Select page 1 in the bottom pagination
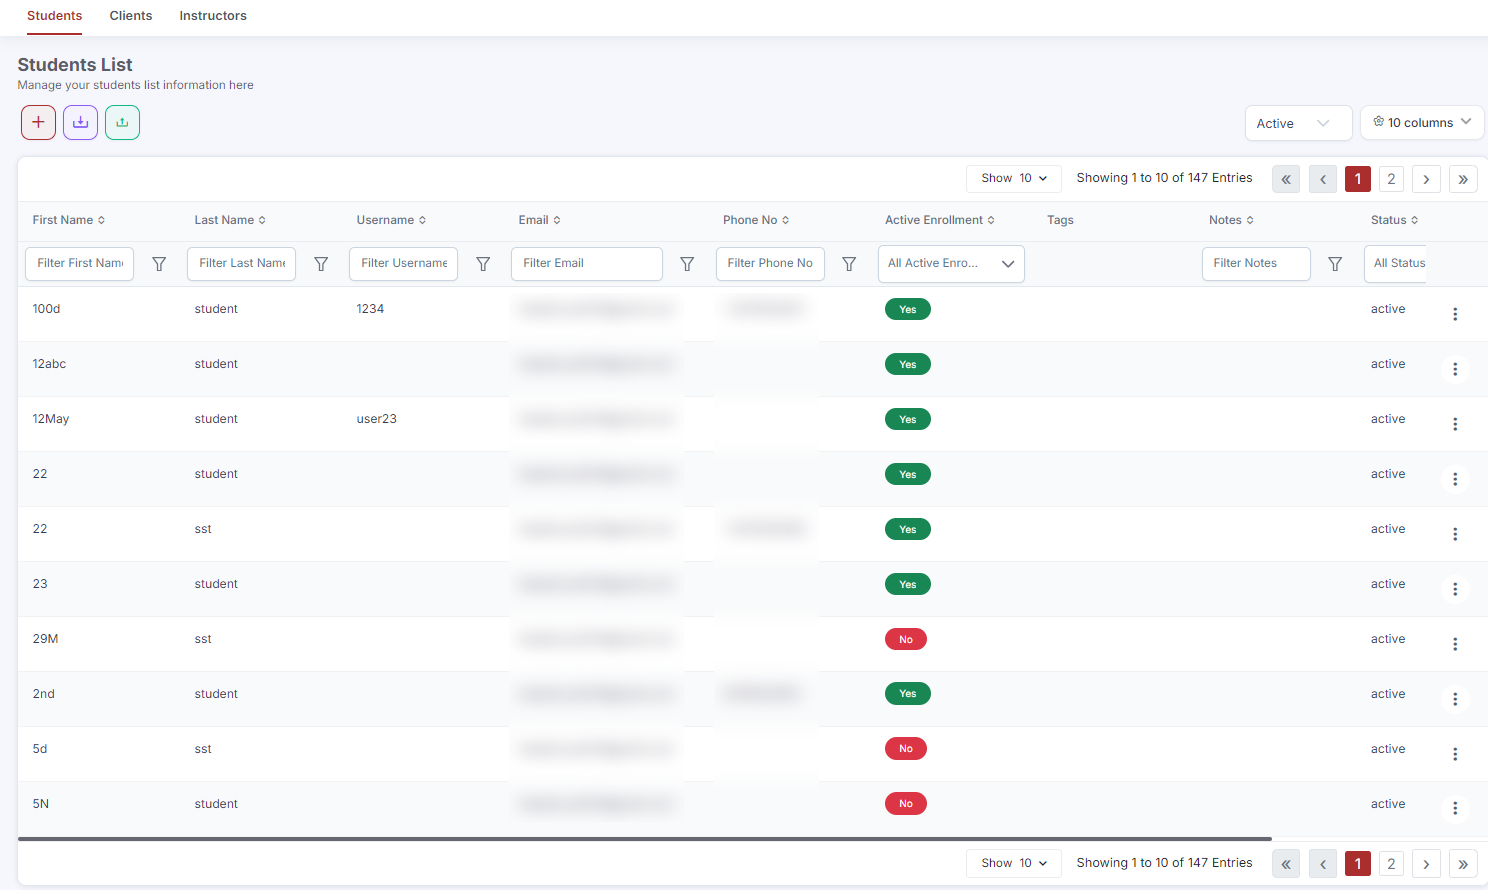 (x=1358, y=864)
